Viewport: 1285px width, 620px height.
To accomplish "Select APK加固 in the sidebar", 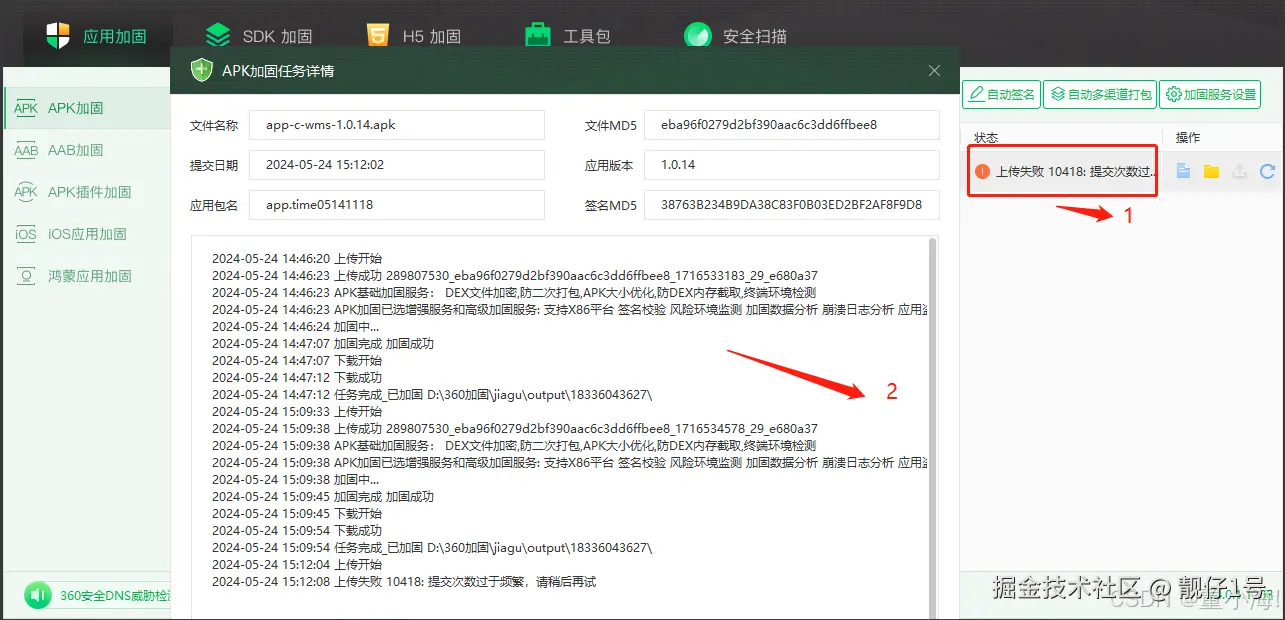I will (x=87, y=108).
